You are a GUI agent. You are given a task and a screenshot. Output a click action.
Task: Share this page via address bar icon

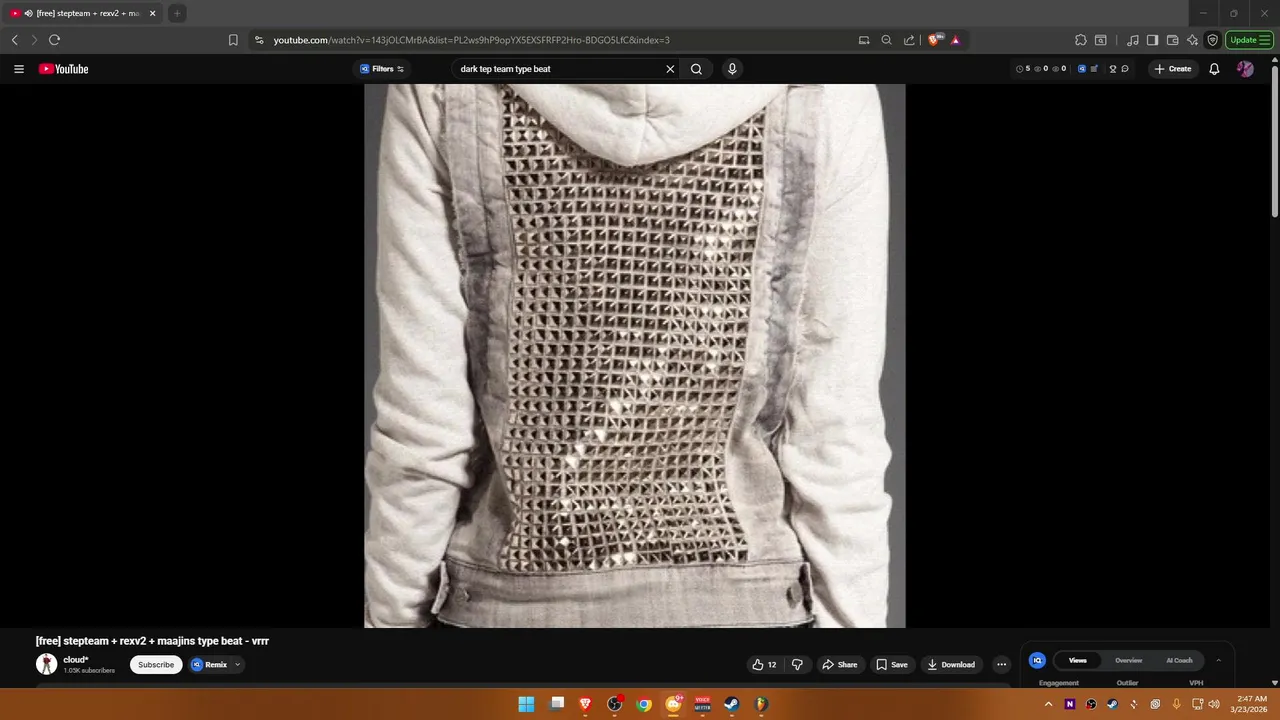click(x=909, y=40)
